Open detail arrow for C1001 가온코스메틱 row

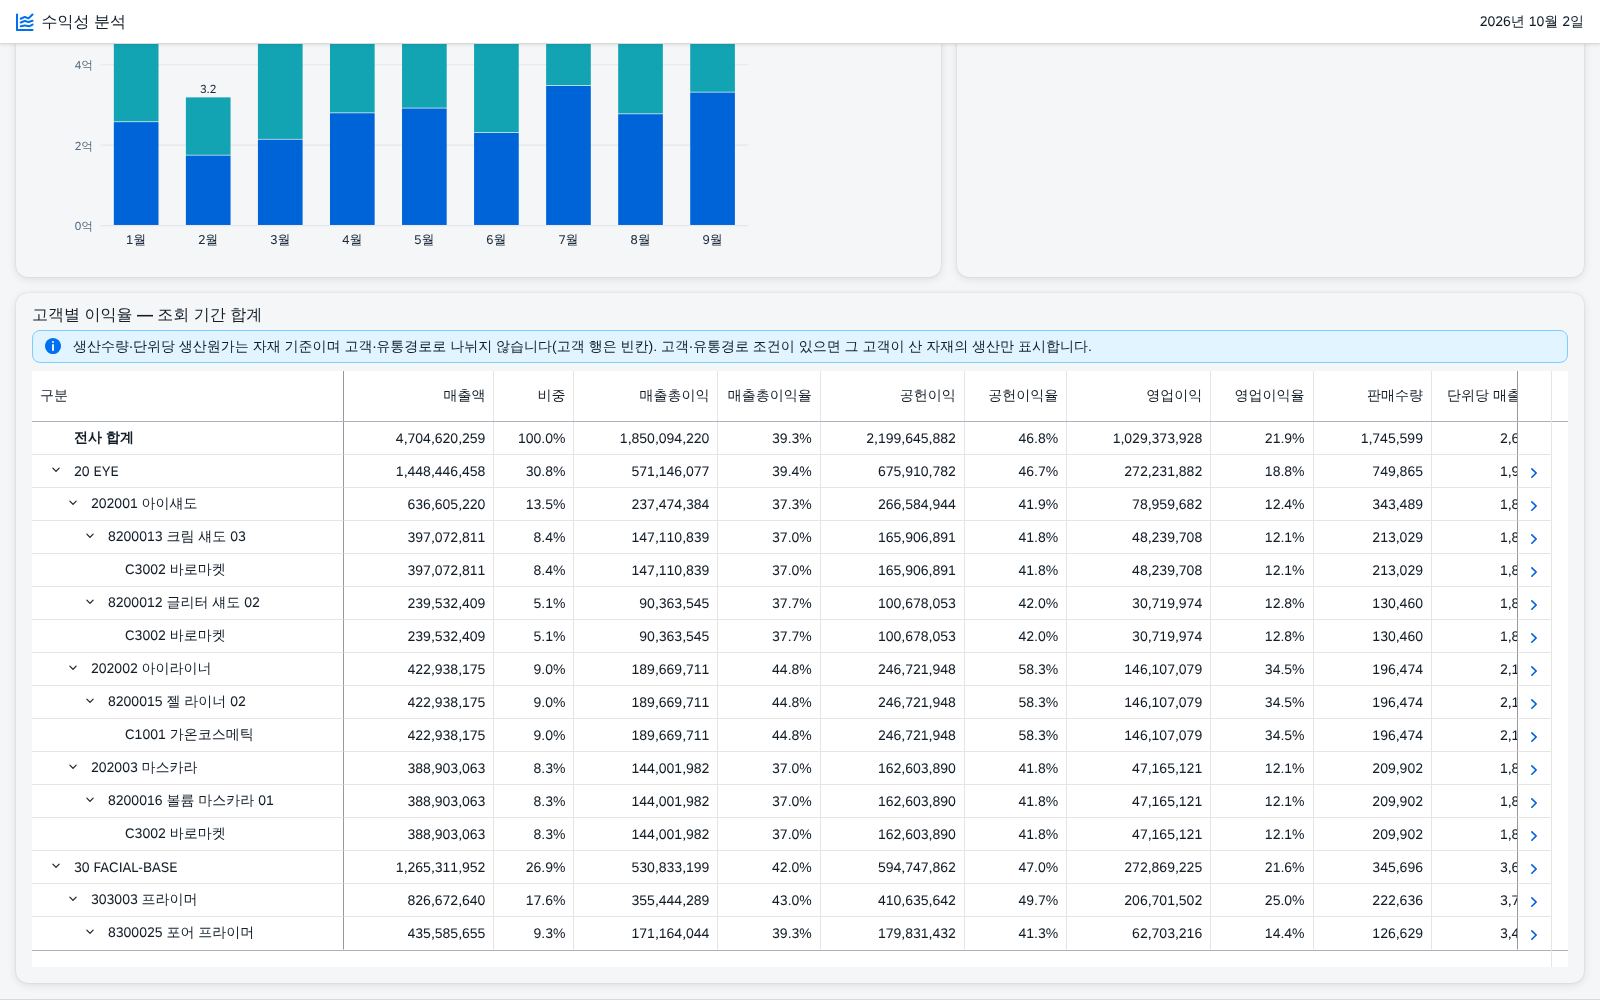click(1534, 736)
